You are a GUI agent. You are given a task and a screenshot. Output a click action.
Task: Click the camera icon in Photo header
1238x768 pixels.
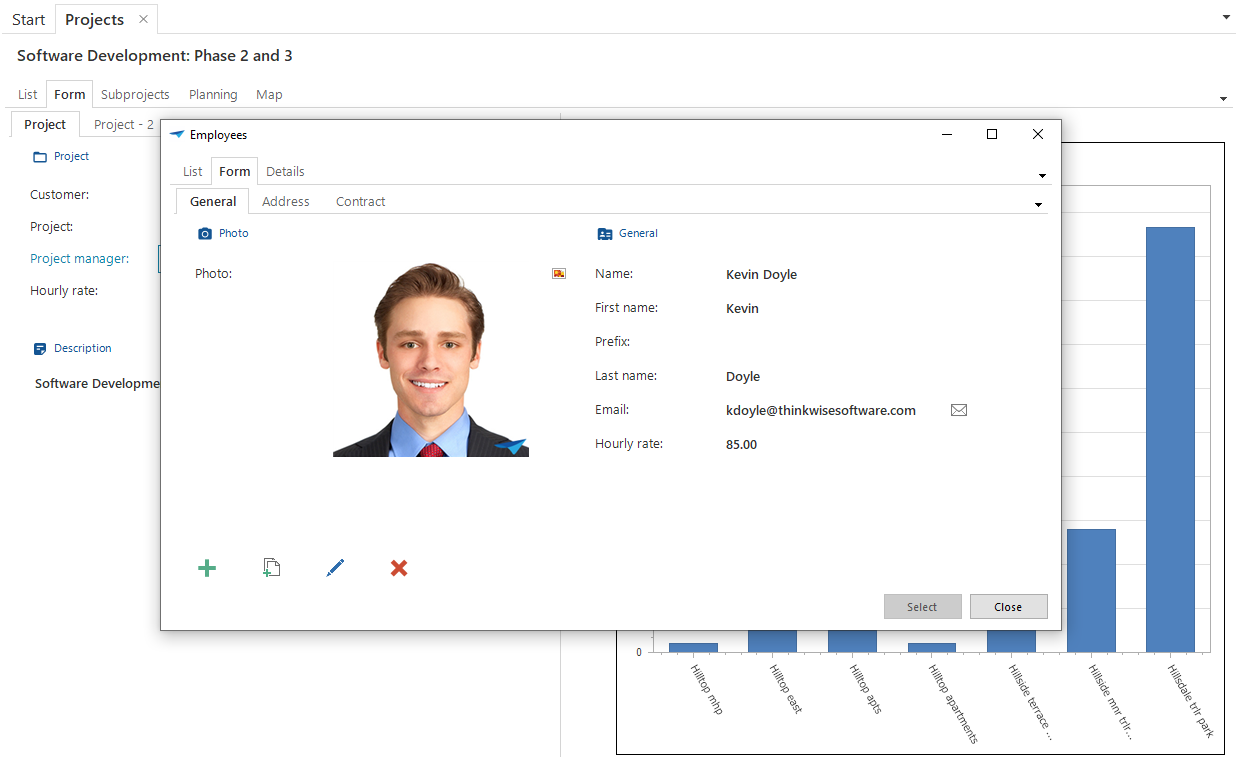(x=205, y=233)
